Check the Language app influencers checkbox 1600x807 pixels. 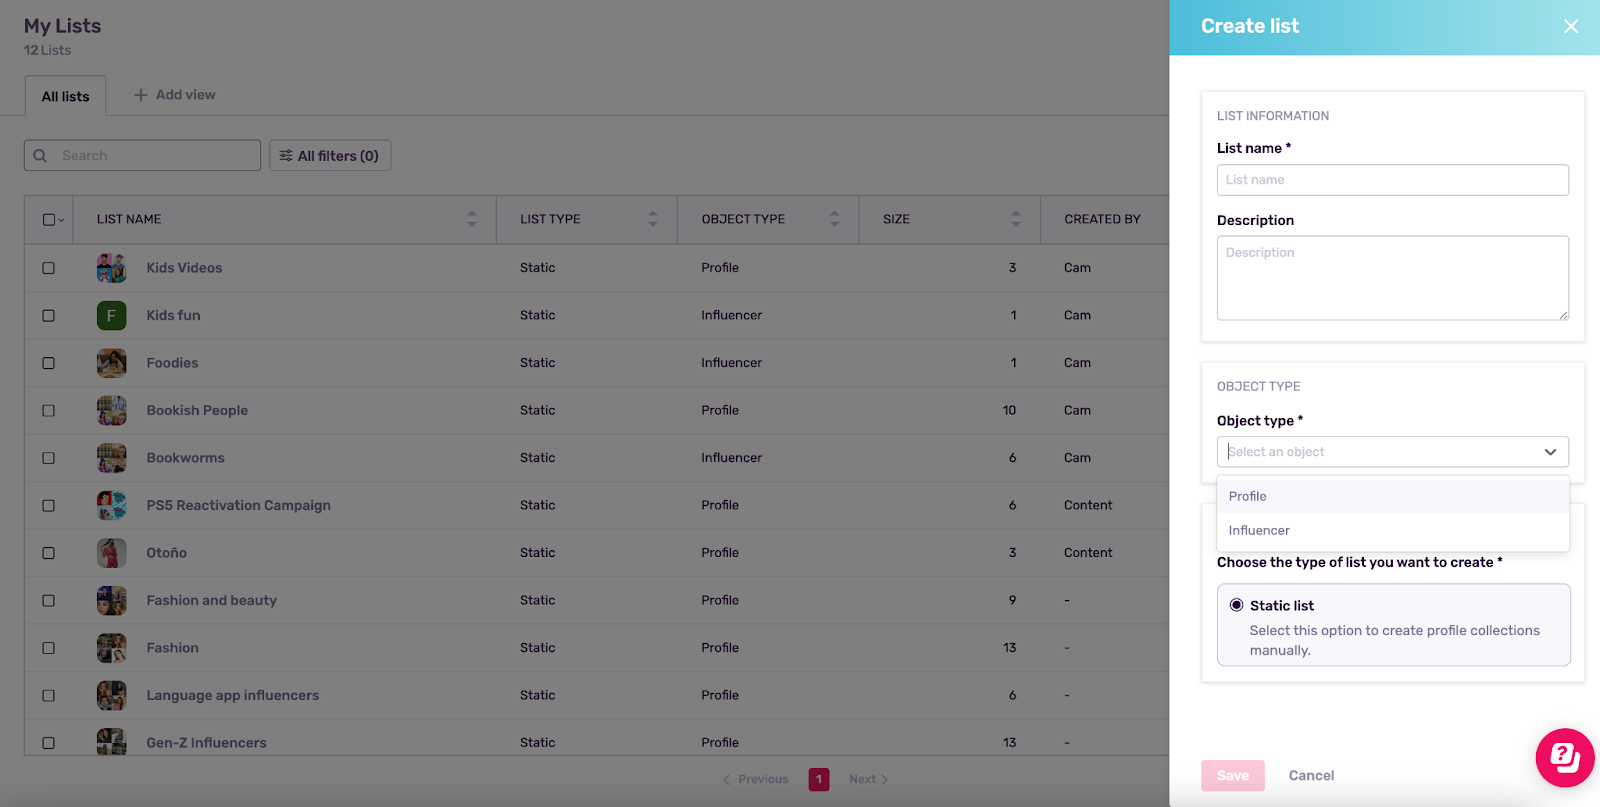(x=48, y=696)
